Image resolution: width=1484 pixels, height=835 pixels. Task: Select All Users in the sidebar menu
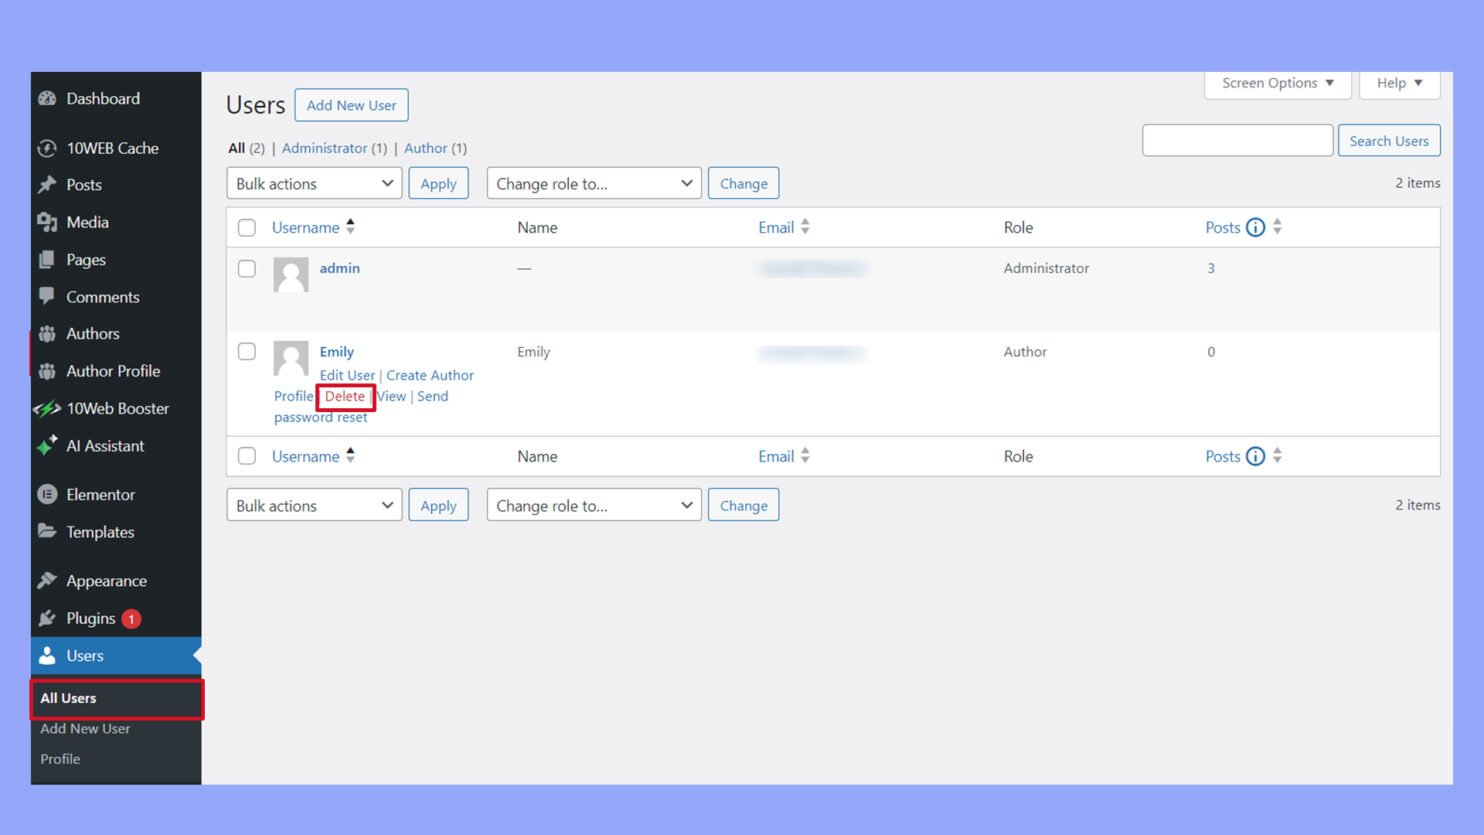68,698
